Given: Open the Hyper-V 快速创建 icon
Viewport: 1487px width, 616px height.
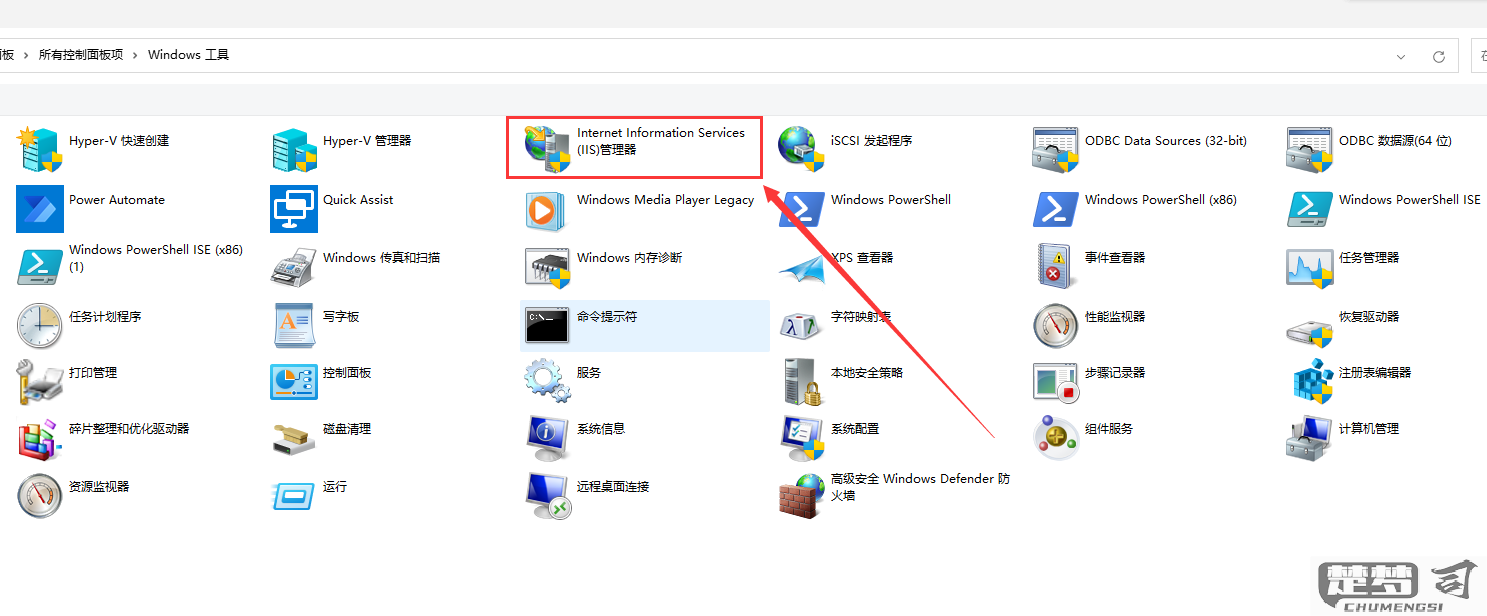Looking at the screenshot, I should (x=40, y=150).
